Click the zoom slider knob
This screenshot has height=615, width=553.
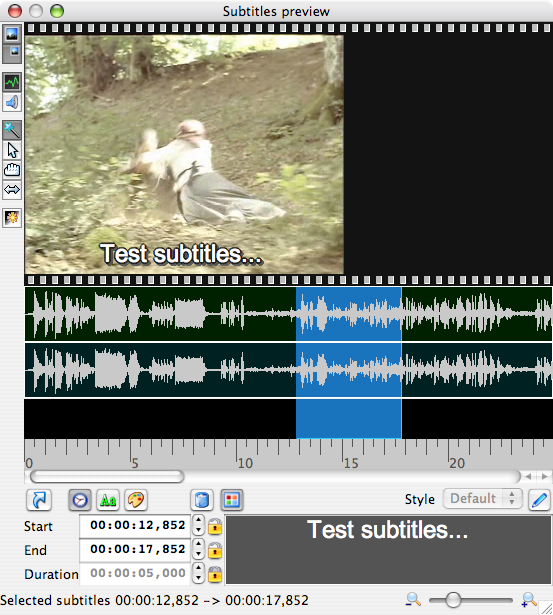[453, 600]
